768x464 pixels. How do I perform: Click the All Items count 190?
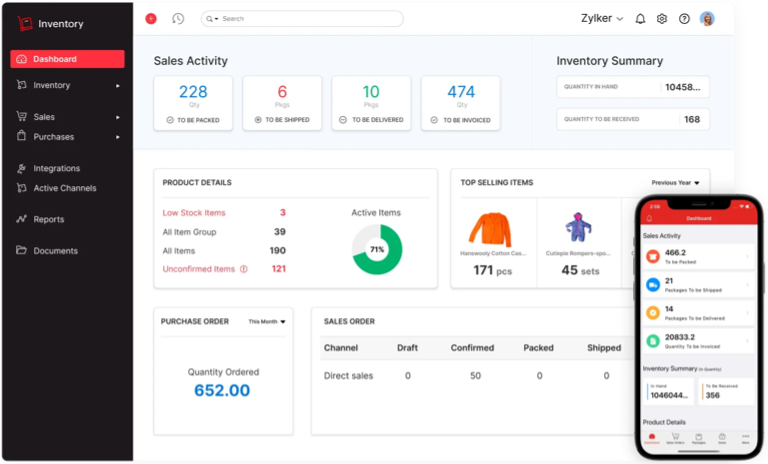click(278, 250)
